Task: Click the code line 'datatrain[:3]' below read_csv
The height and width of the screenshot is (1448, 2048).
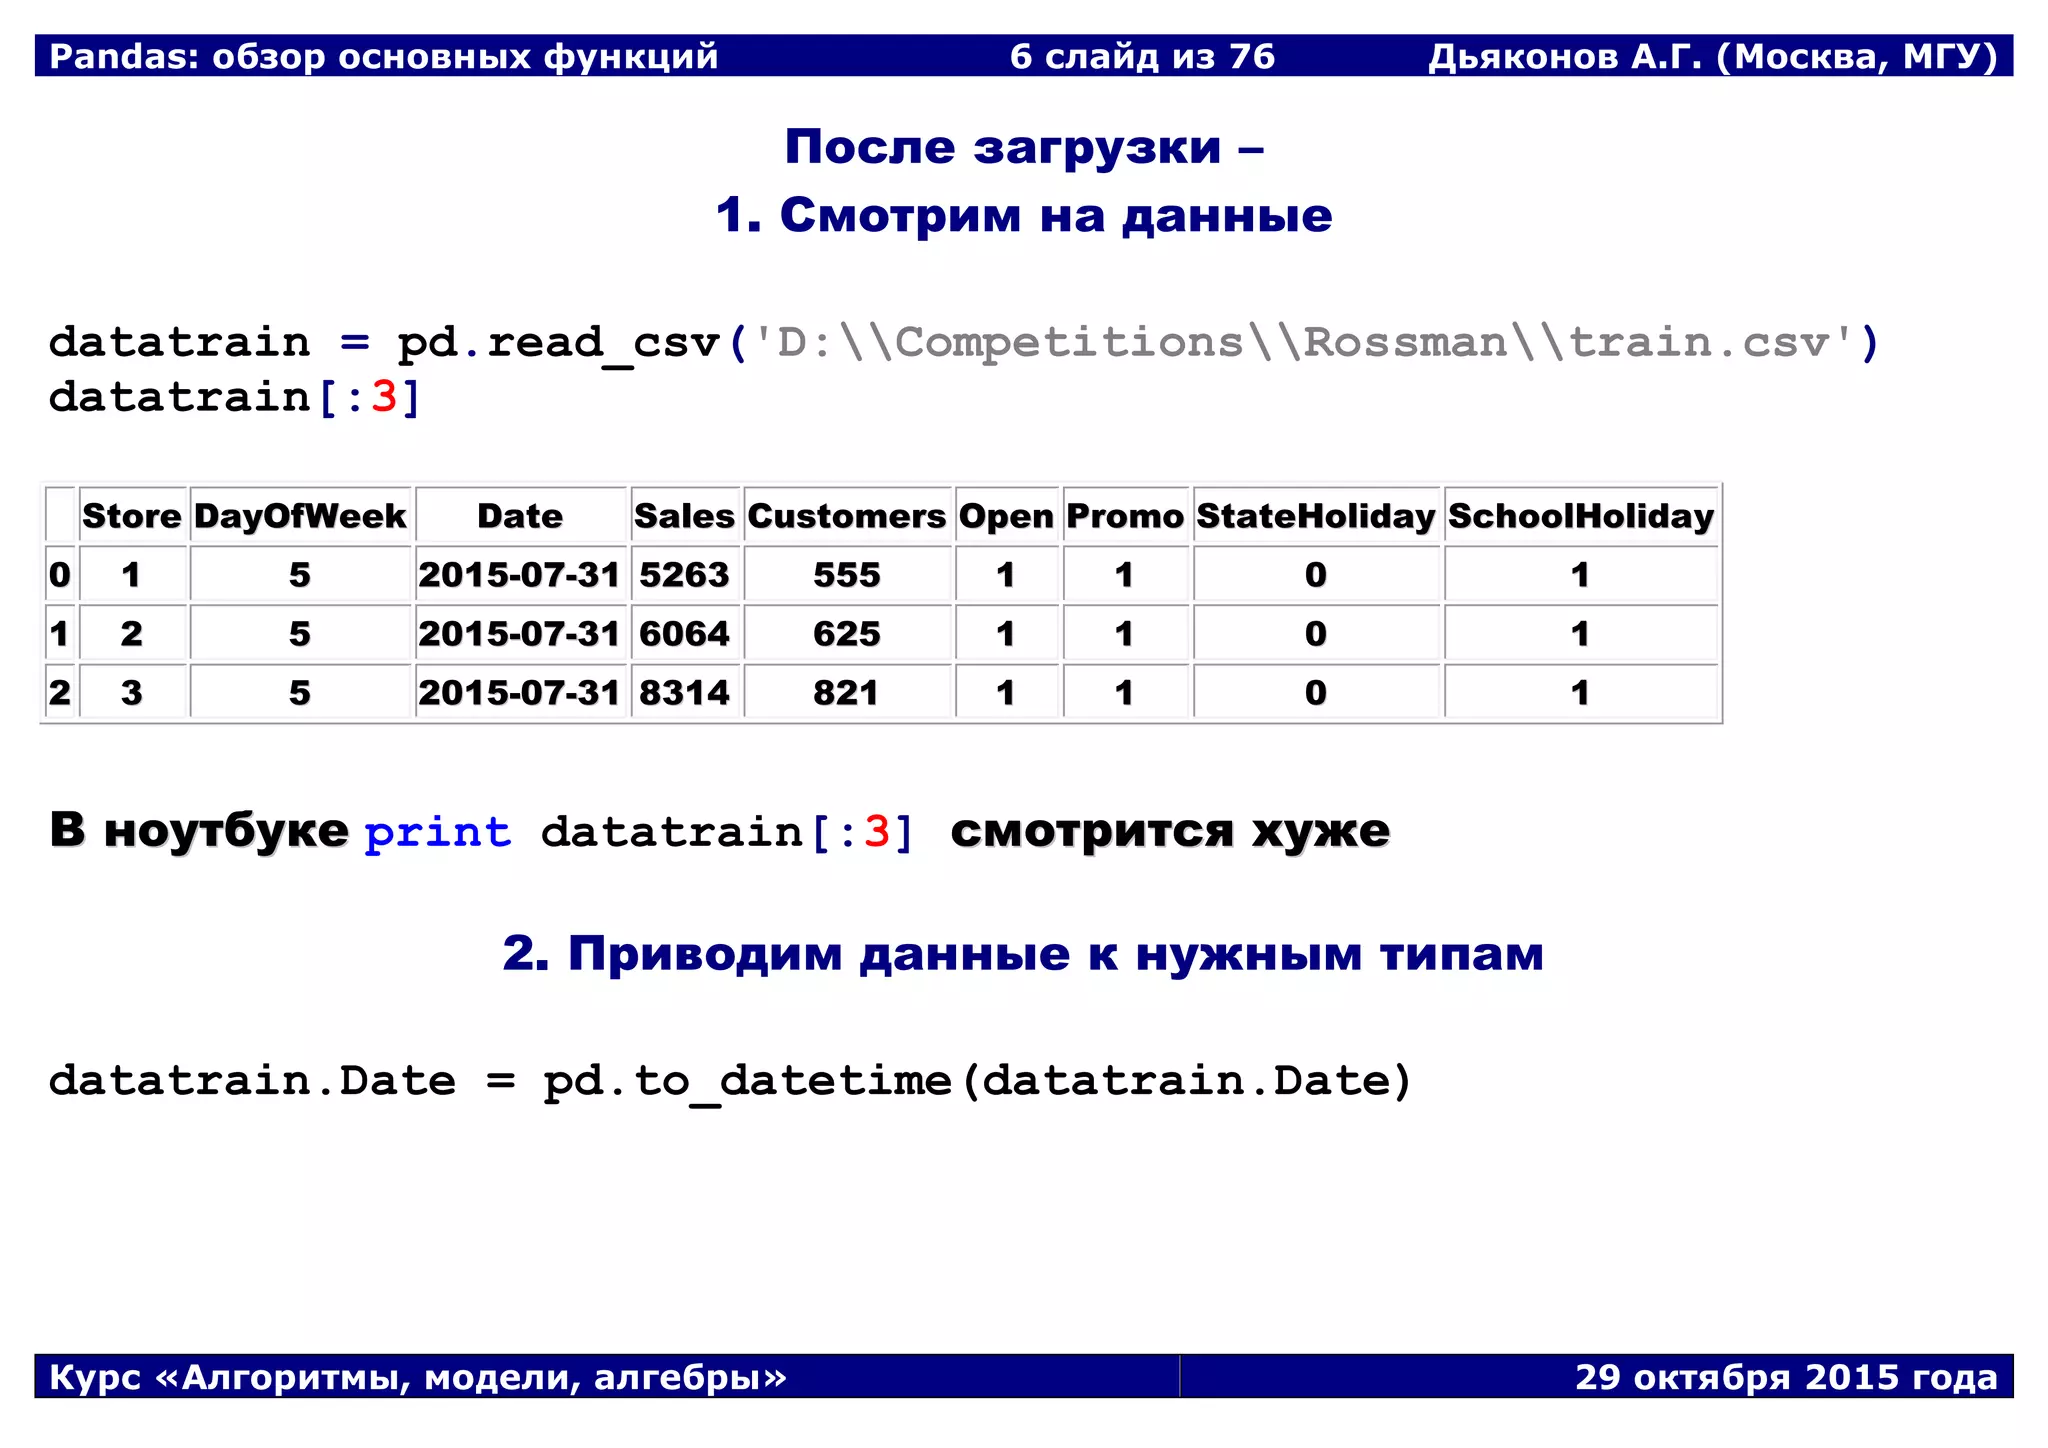Action: 236,398
